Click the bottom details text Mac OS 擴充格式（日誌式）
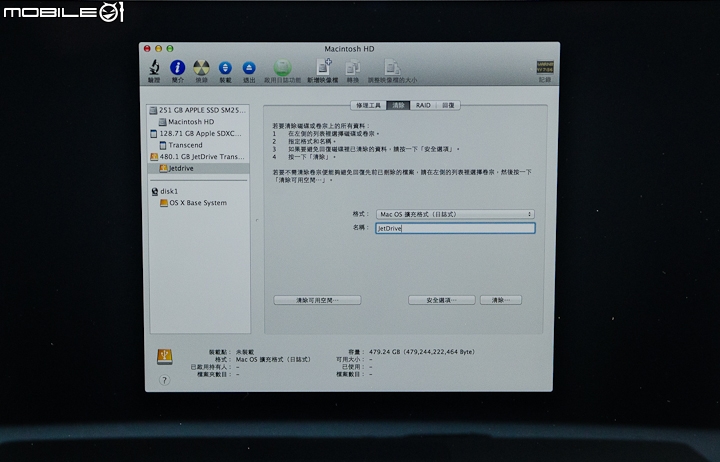The width and height of the screenshot is (720, 462). (x=273, y=360)
